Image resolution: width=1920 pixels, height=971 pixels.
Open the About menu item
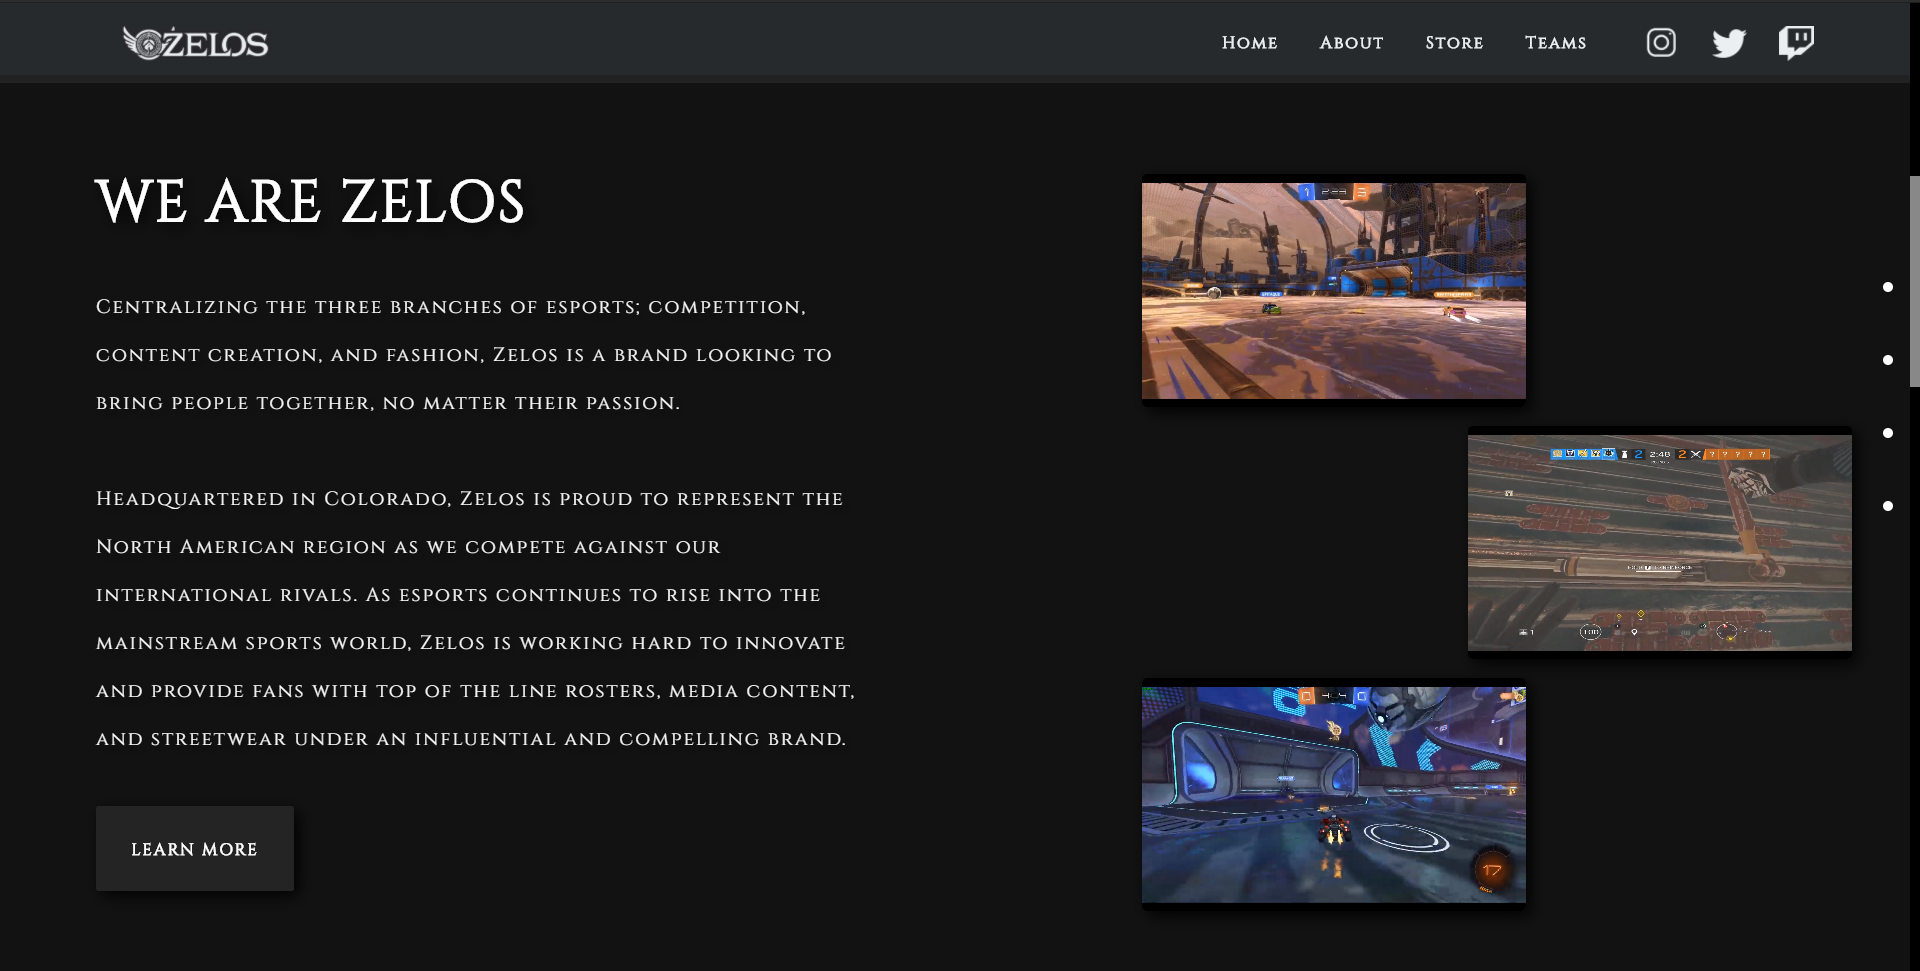point(1351,43)
